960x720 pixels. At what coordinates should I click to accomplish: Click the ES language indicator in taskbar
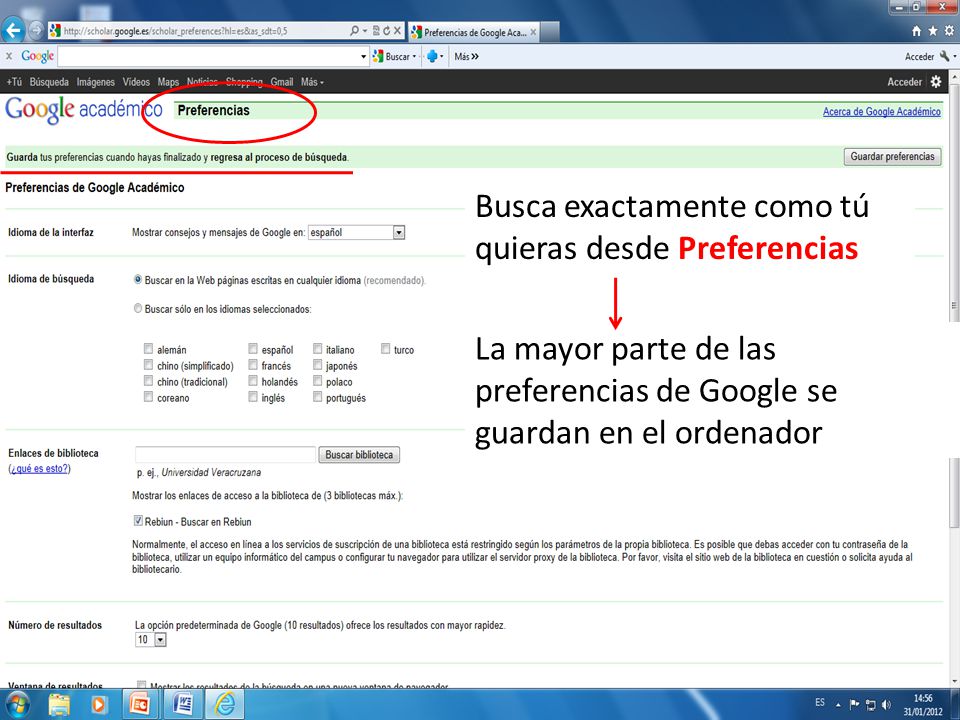(x=820, y=703)
